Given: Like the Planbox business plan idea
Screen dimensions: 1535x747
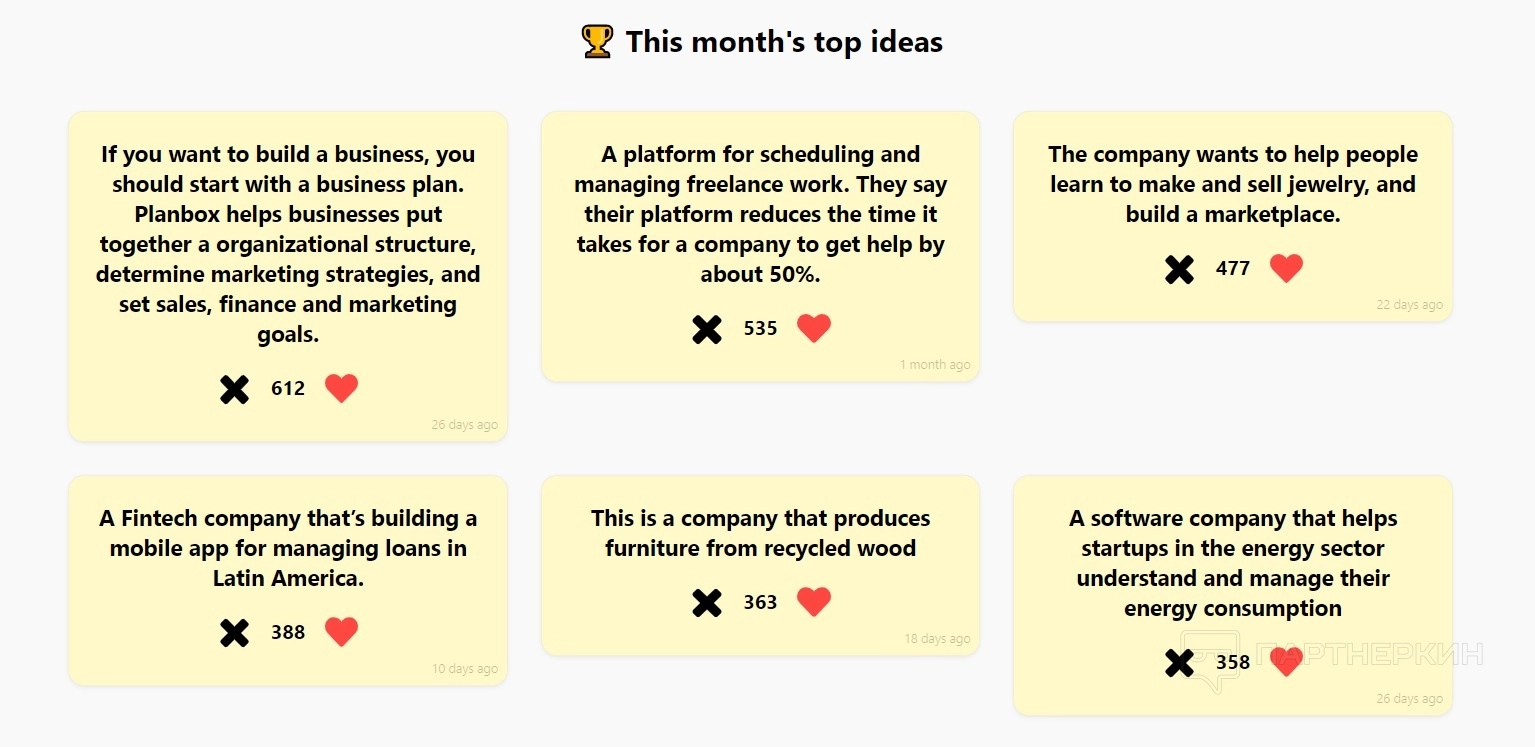Looking at the screenshot, I should (341, 388).
